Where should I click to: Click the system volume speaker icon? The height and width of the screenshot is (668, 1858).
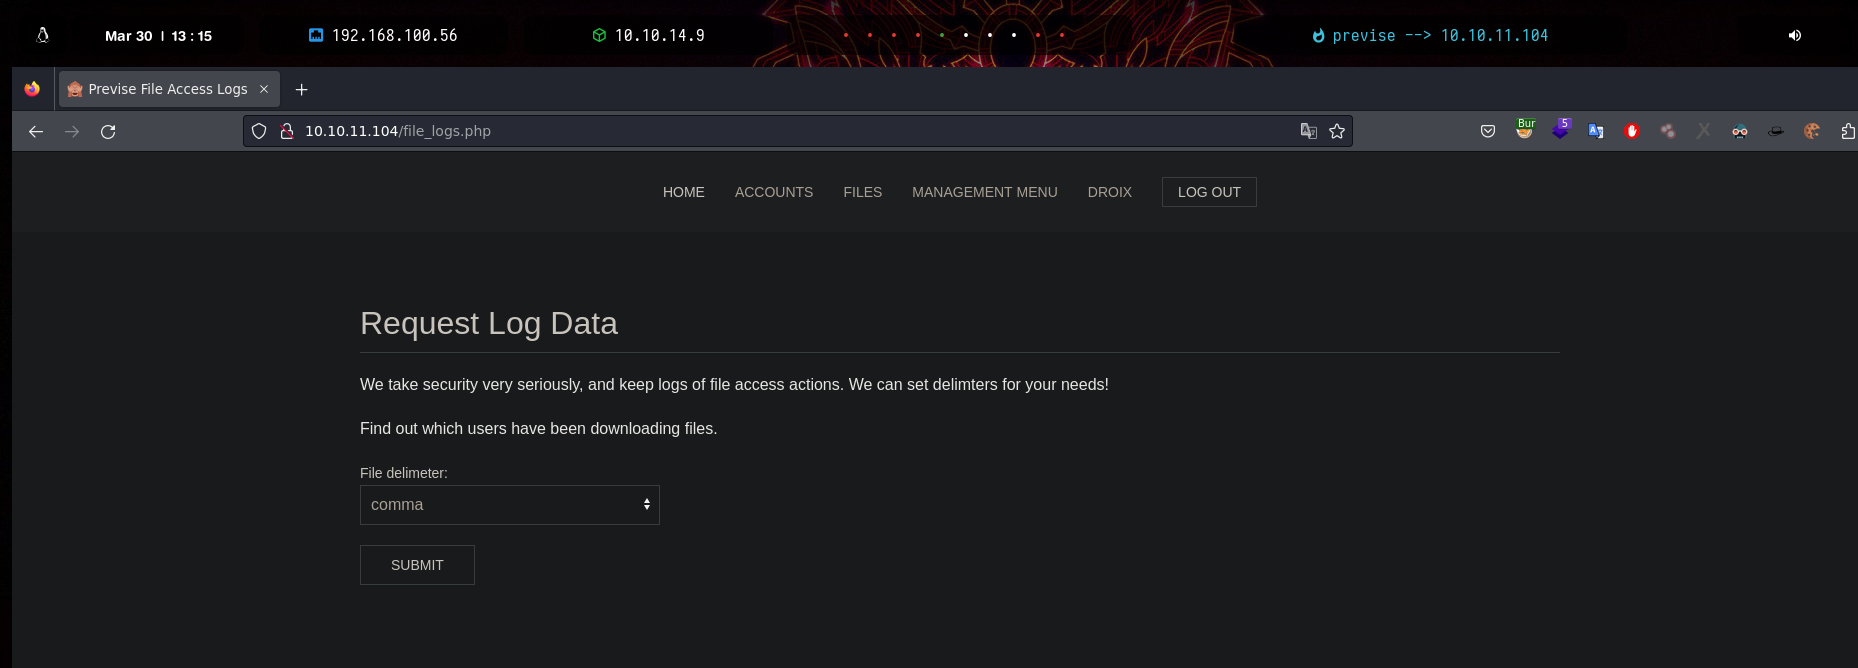1795,35
